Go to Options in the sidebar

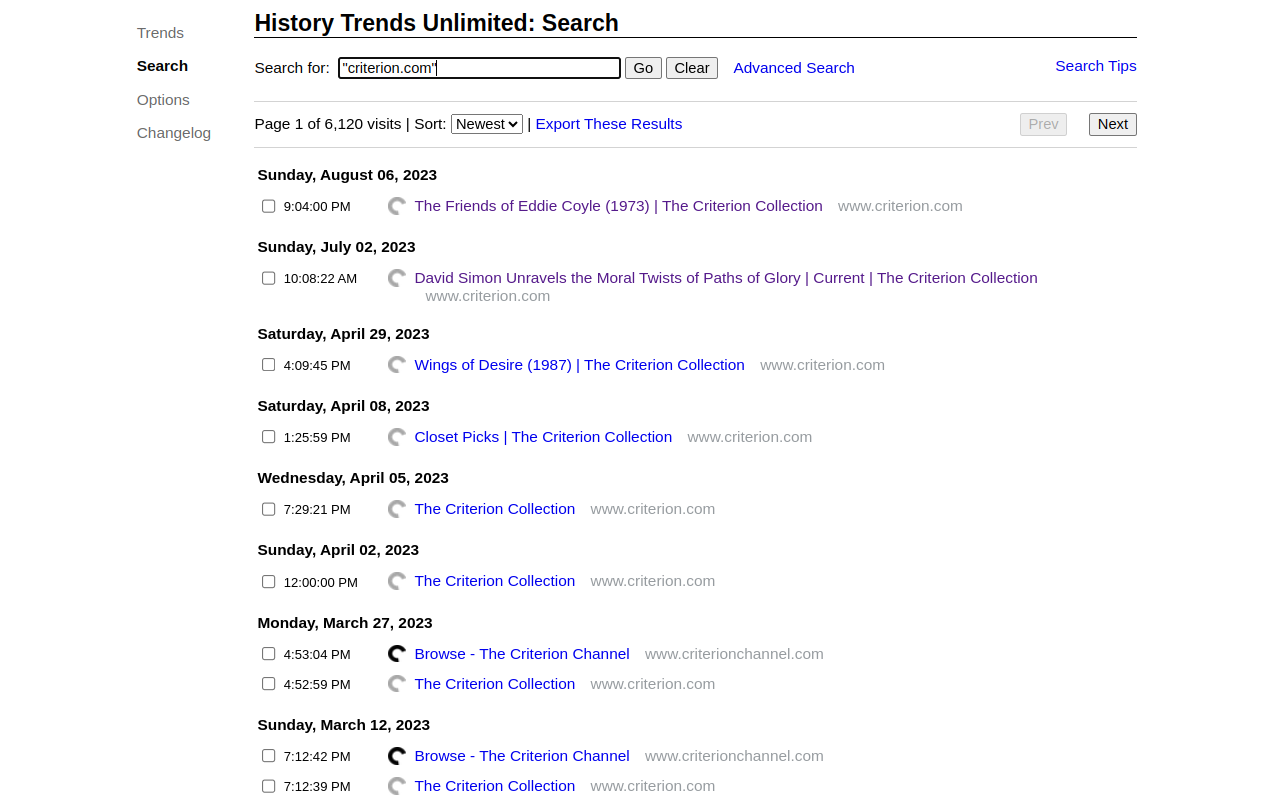163,100
